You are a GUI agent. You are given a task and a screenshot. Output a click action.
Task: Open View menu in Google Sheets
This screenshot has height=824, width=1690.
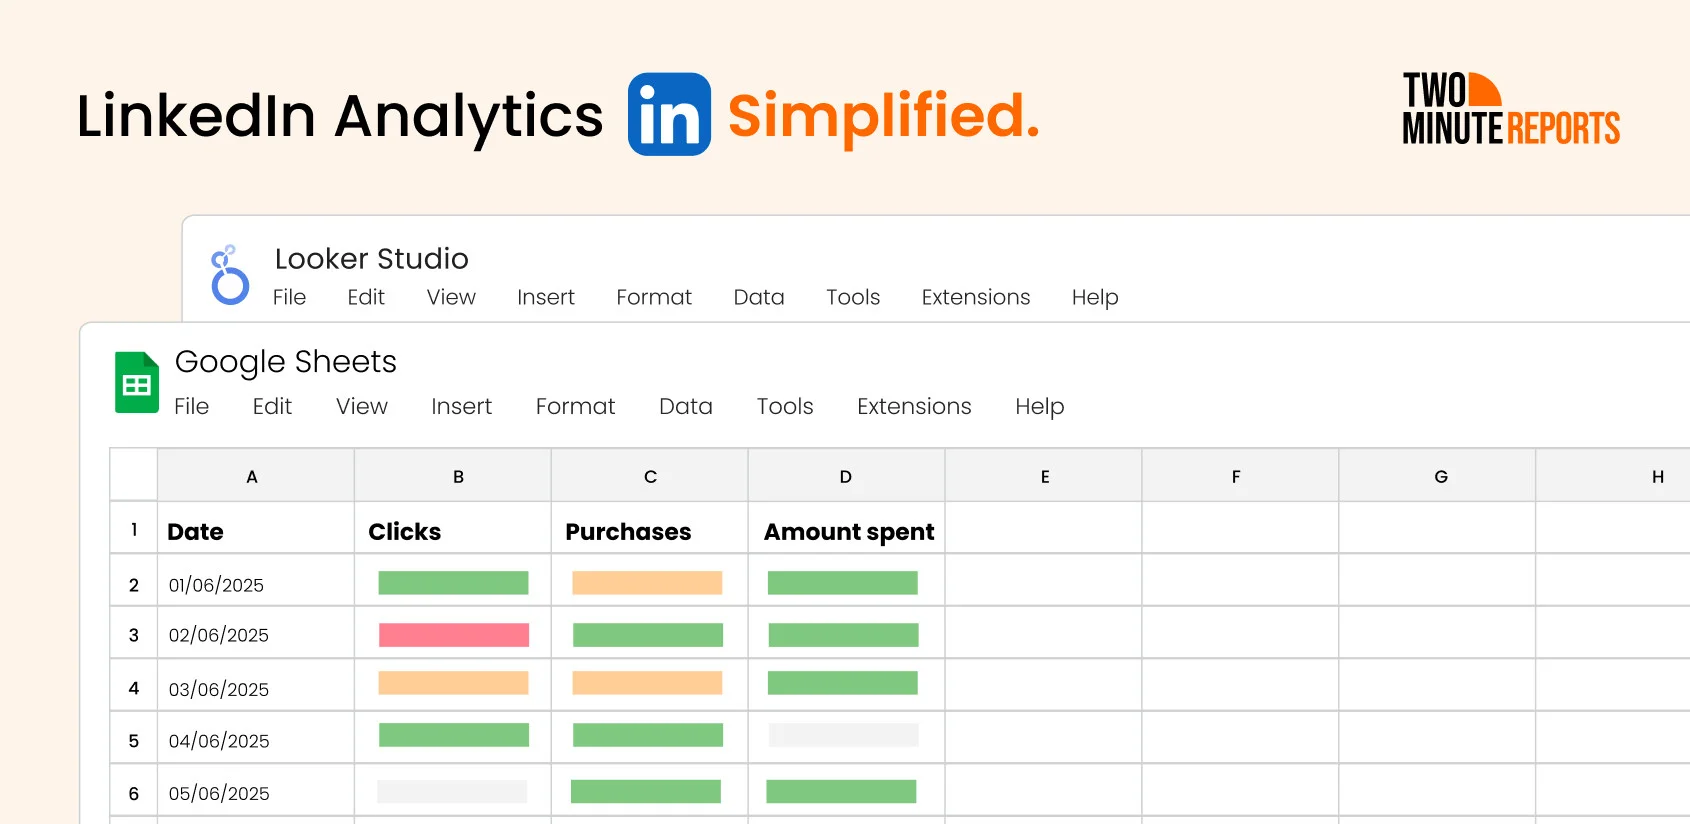click(x=362, y=406)
